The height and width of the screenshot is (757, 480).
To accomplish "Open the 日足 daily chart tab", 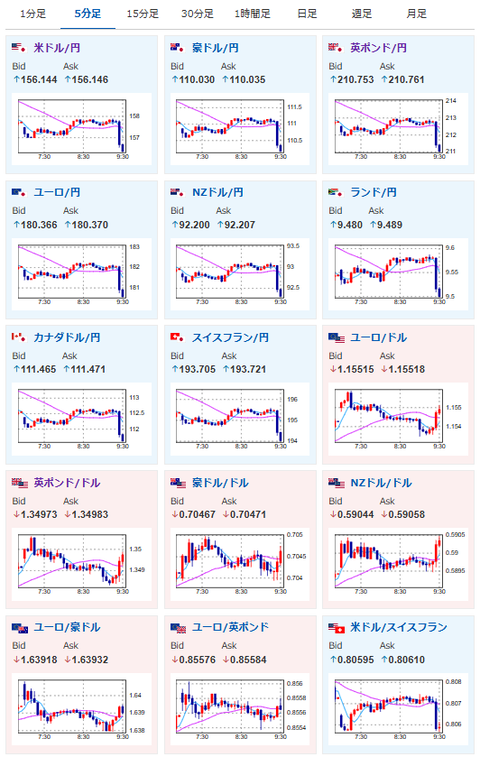I will tap(307, 14).
